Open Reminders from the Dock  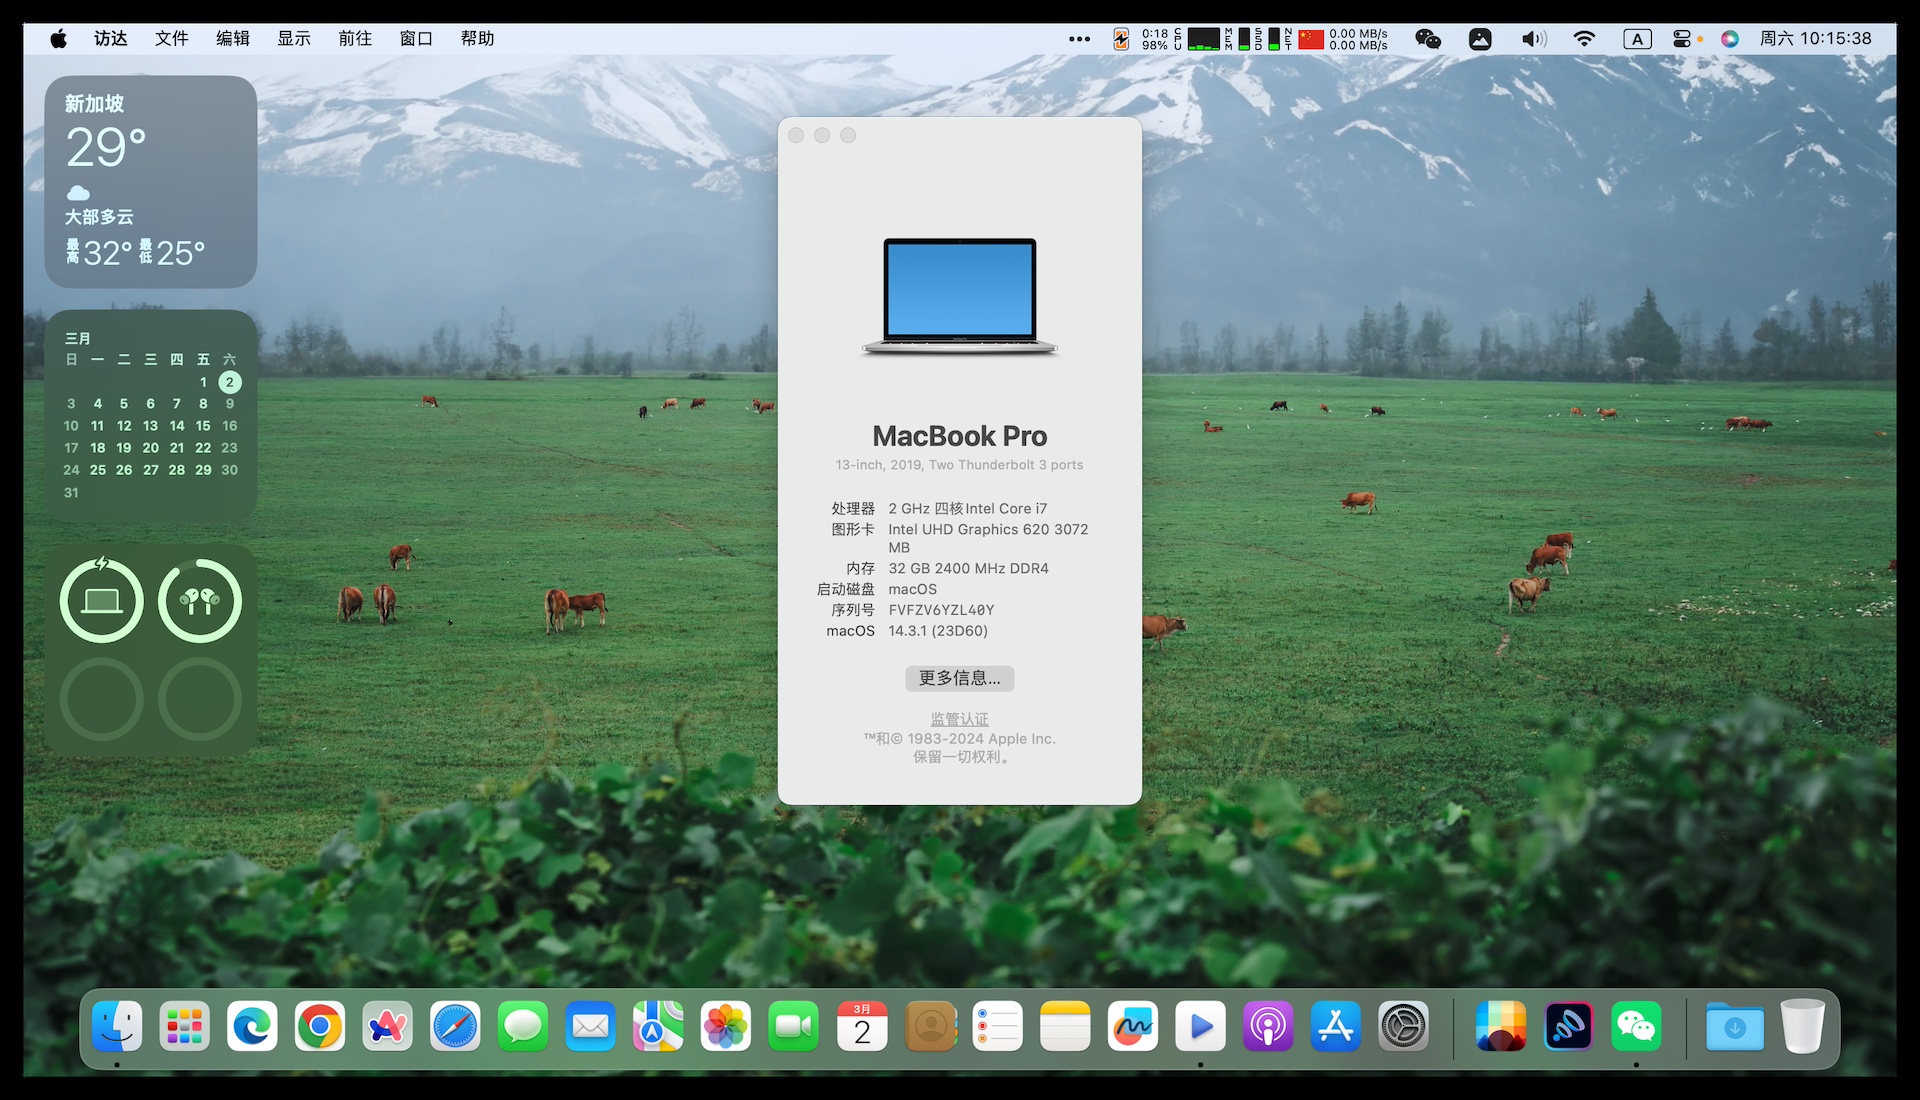point(998,1026)
